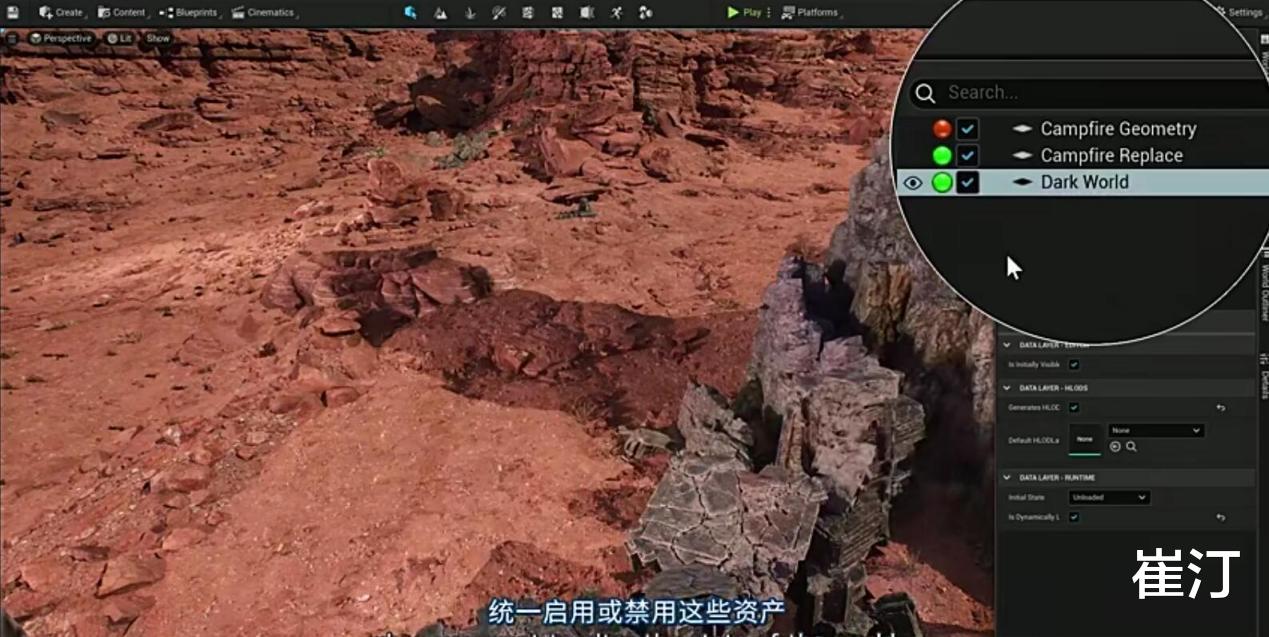Click Dark World green status dot

click(x=942, y=182)
